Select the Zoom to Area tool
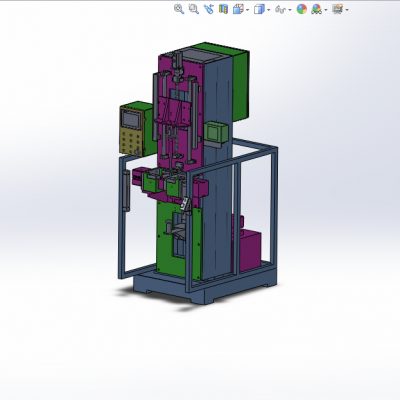This screenshot has width=400, height=400. click(x=194, y=9)
